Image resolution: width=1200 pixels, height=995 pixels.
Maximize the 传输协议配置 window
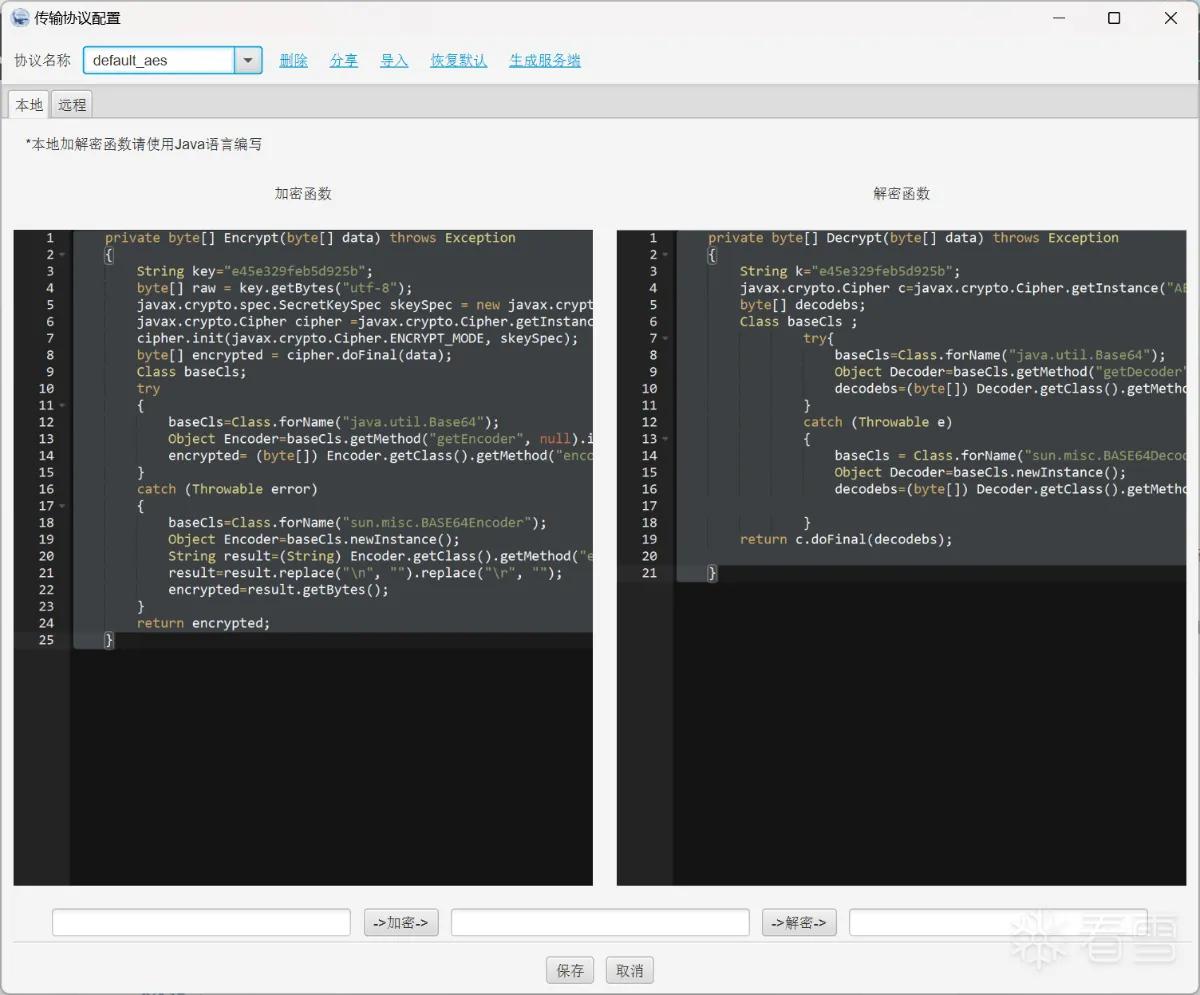pyautogui.click(x=1114, y=18)
